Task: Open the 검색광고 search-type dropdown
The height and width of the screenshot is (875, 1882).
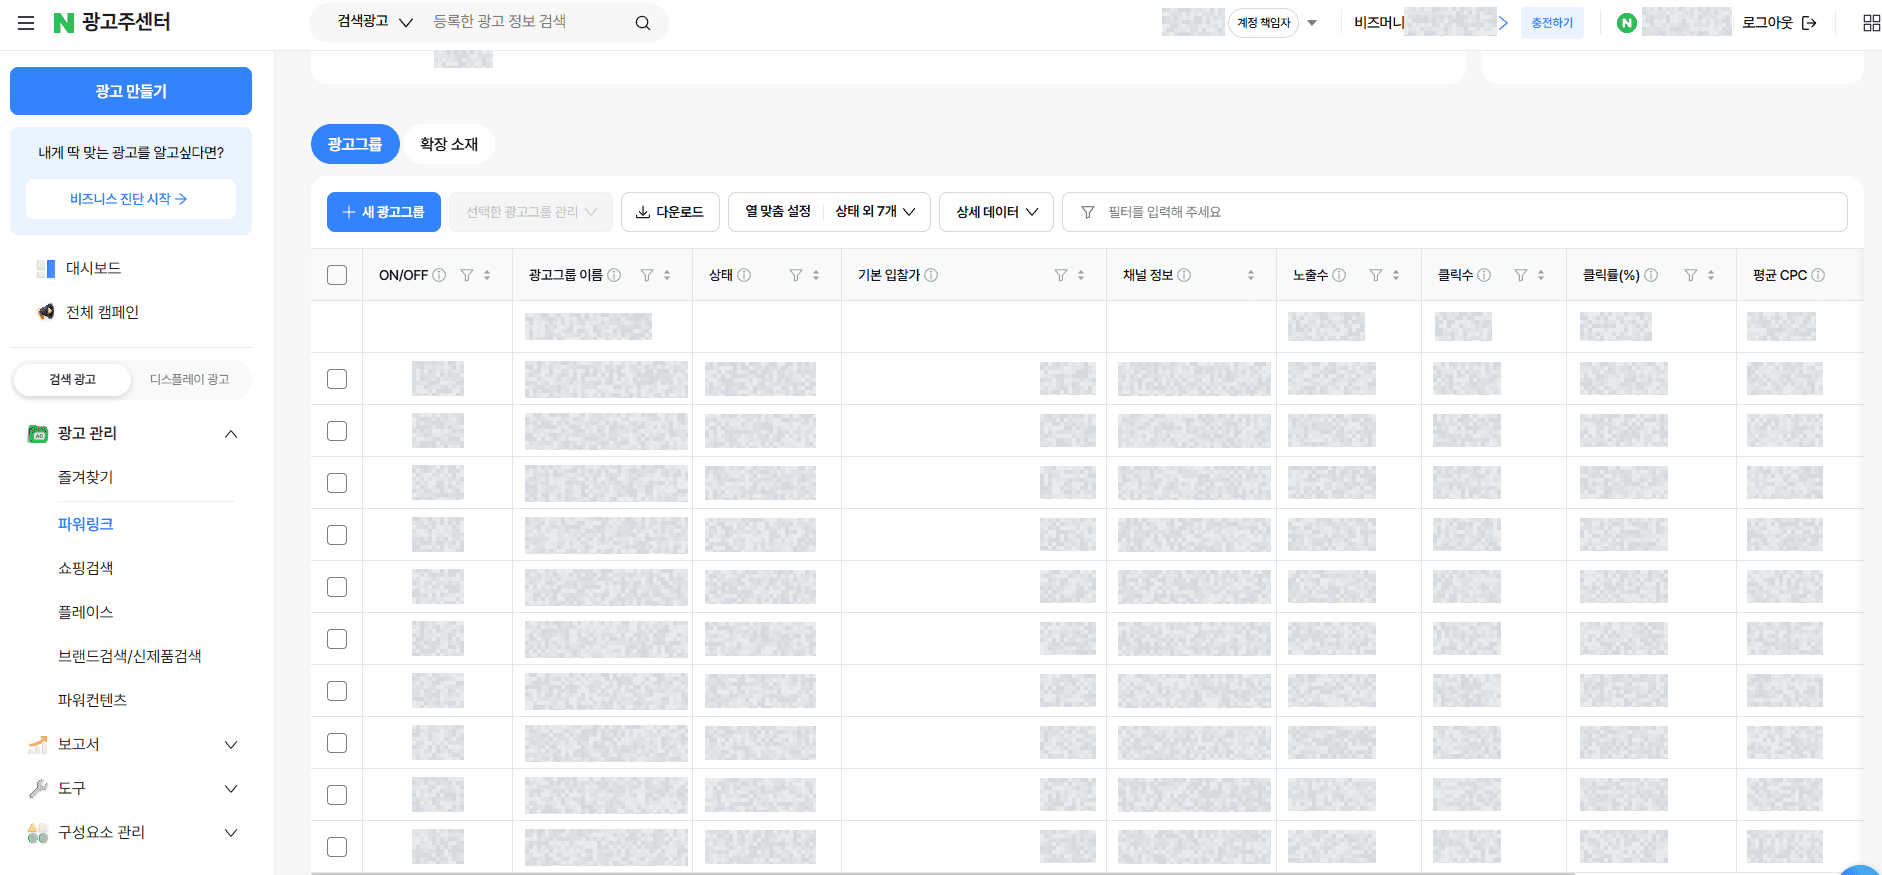Action: coord(375,22)
